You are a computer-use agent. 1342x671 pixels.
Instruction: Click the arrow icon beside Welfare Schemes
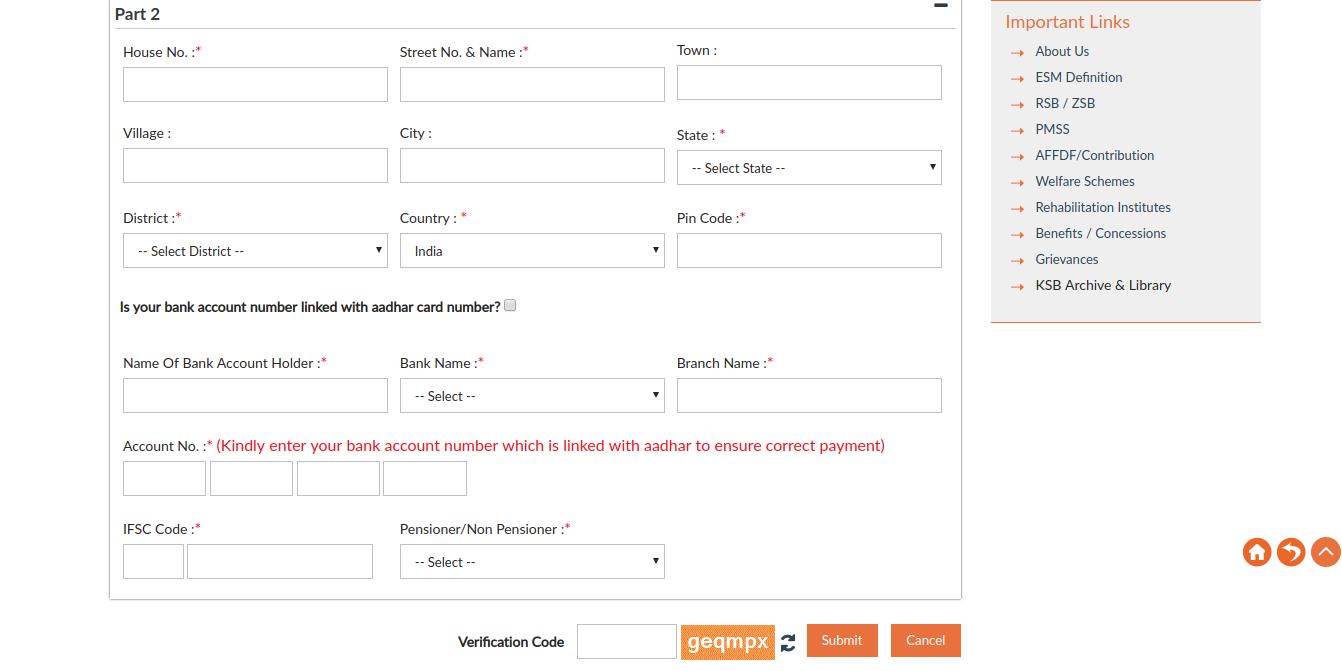pyautogui.click(x=1019, y=182)
